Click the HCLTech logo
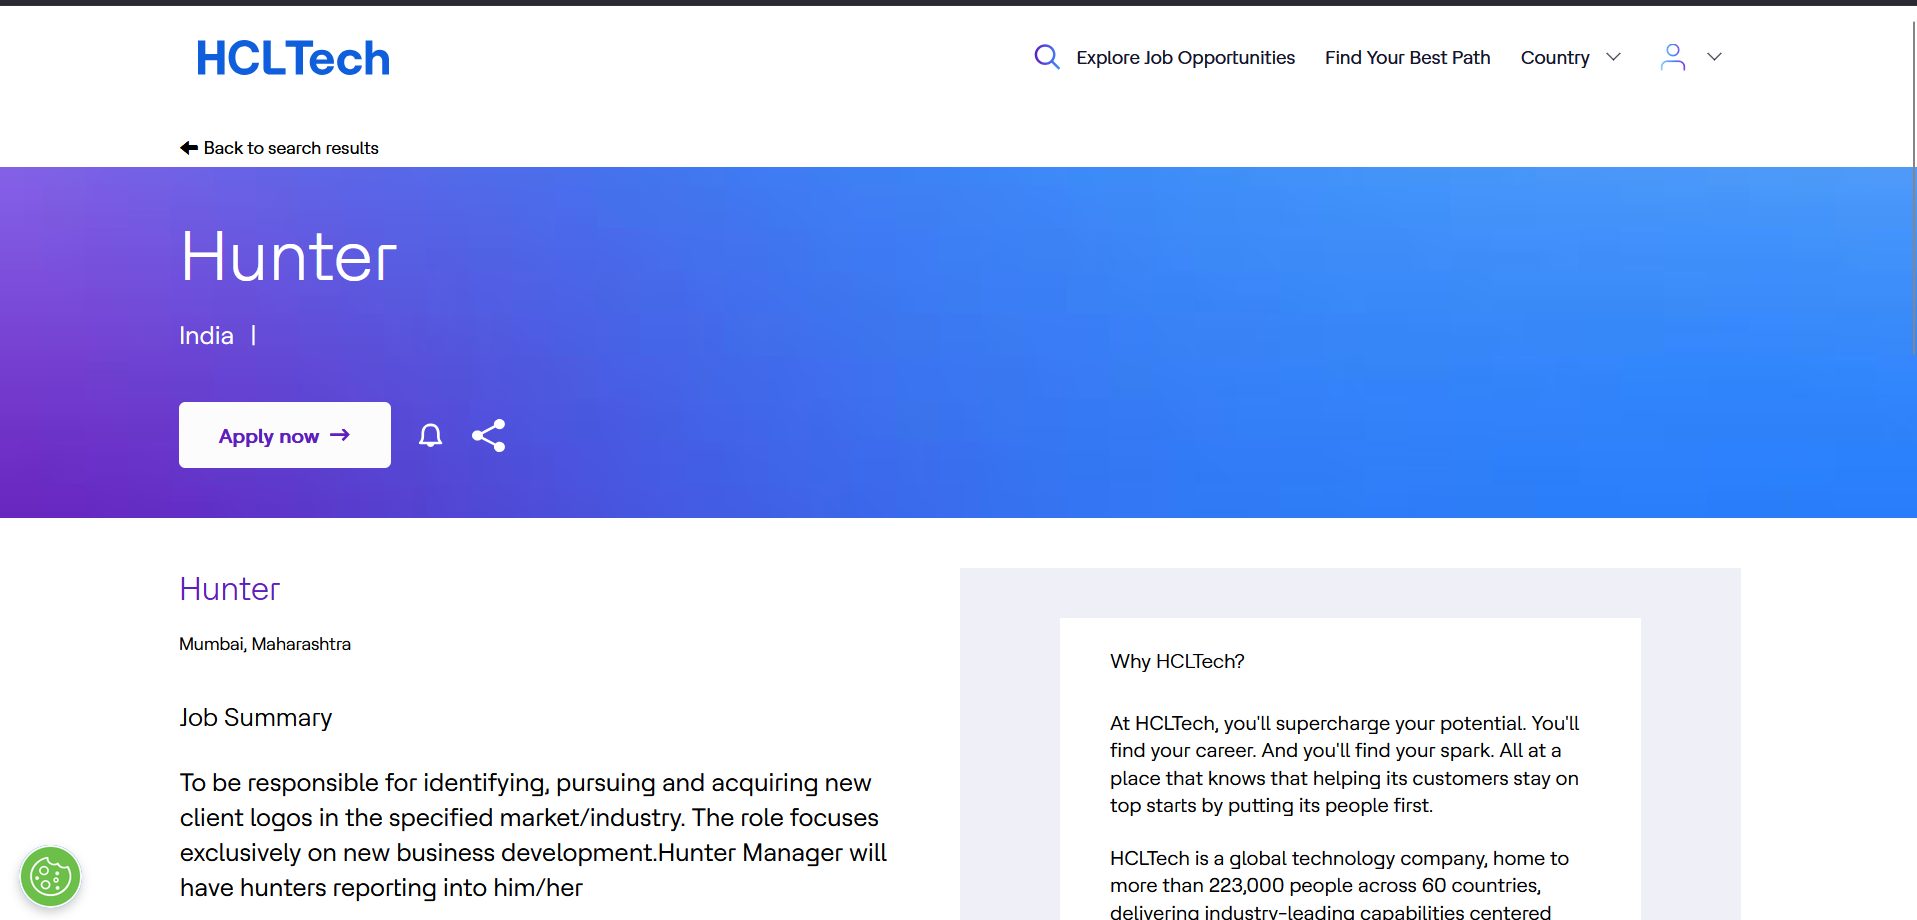The image size is (1917, 920). pos(293,59)
